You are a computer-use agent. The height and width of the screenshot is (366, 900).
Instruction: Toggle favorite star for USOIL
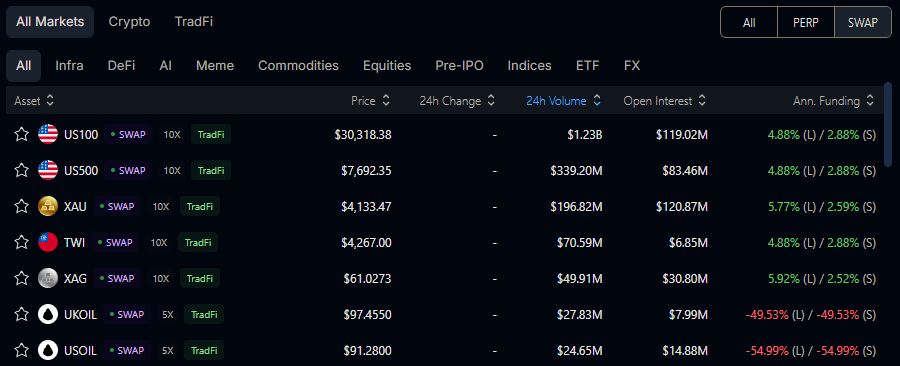pos(21,350)
